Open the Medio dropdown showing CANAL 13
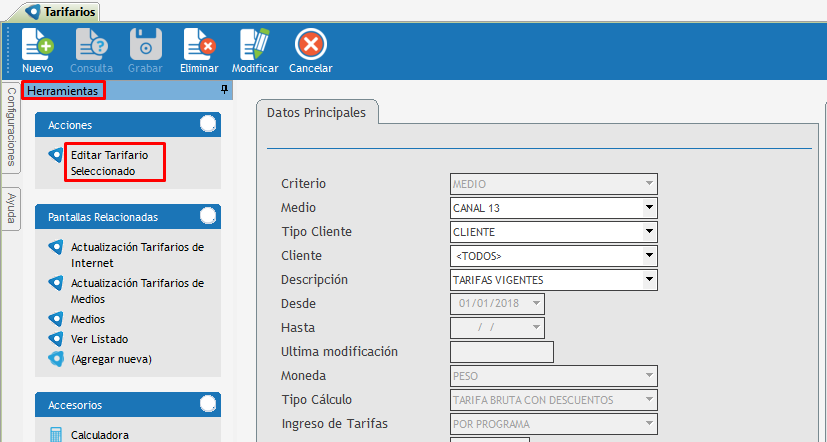The width and height of the screenshot is (827, 442). [x=649, y=208]
